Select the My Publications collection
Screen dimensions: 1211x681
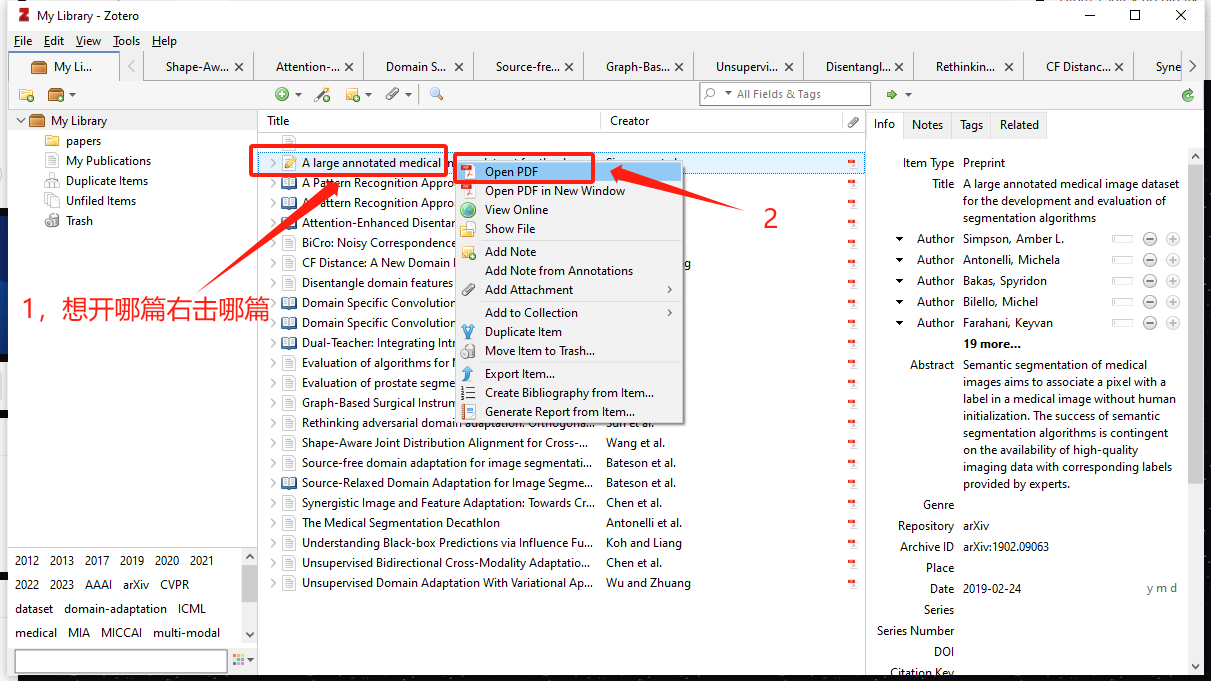click(108, 161)
